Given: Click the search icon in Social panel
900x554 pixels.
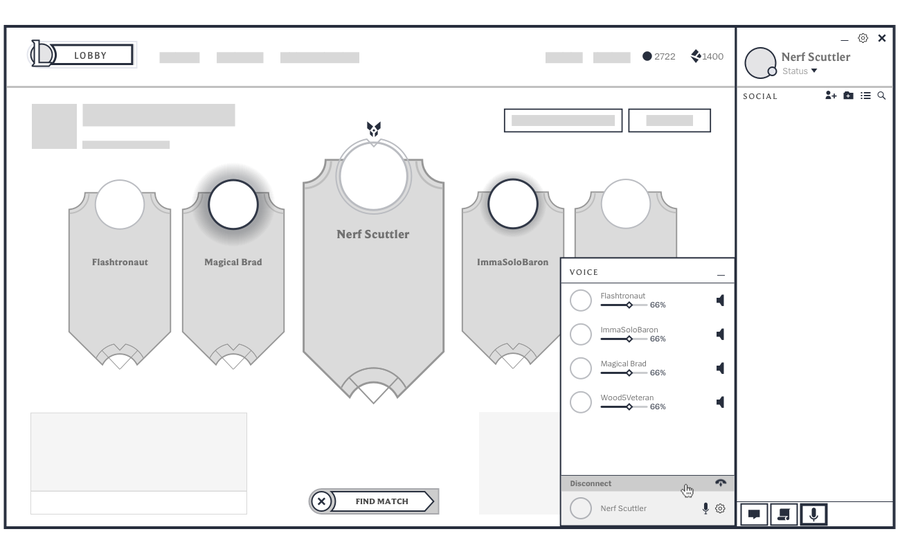Looking at the screenshot, I should 881,96.
